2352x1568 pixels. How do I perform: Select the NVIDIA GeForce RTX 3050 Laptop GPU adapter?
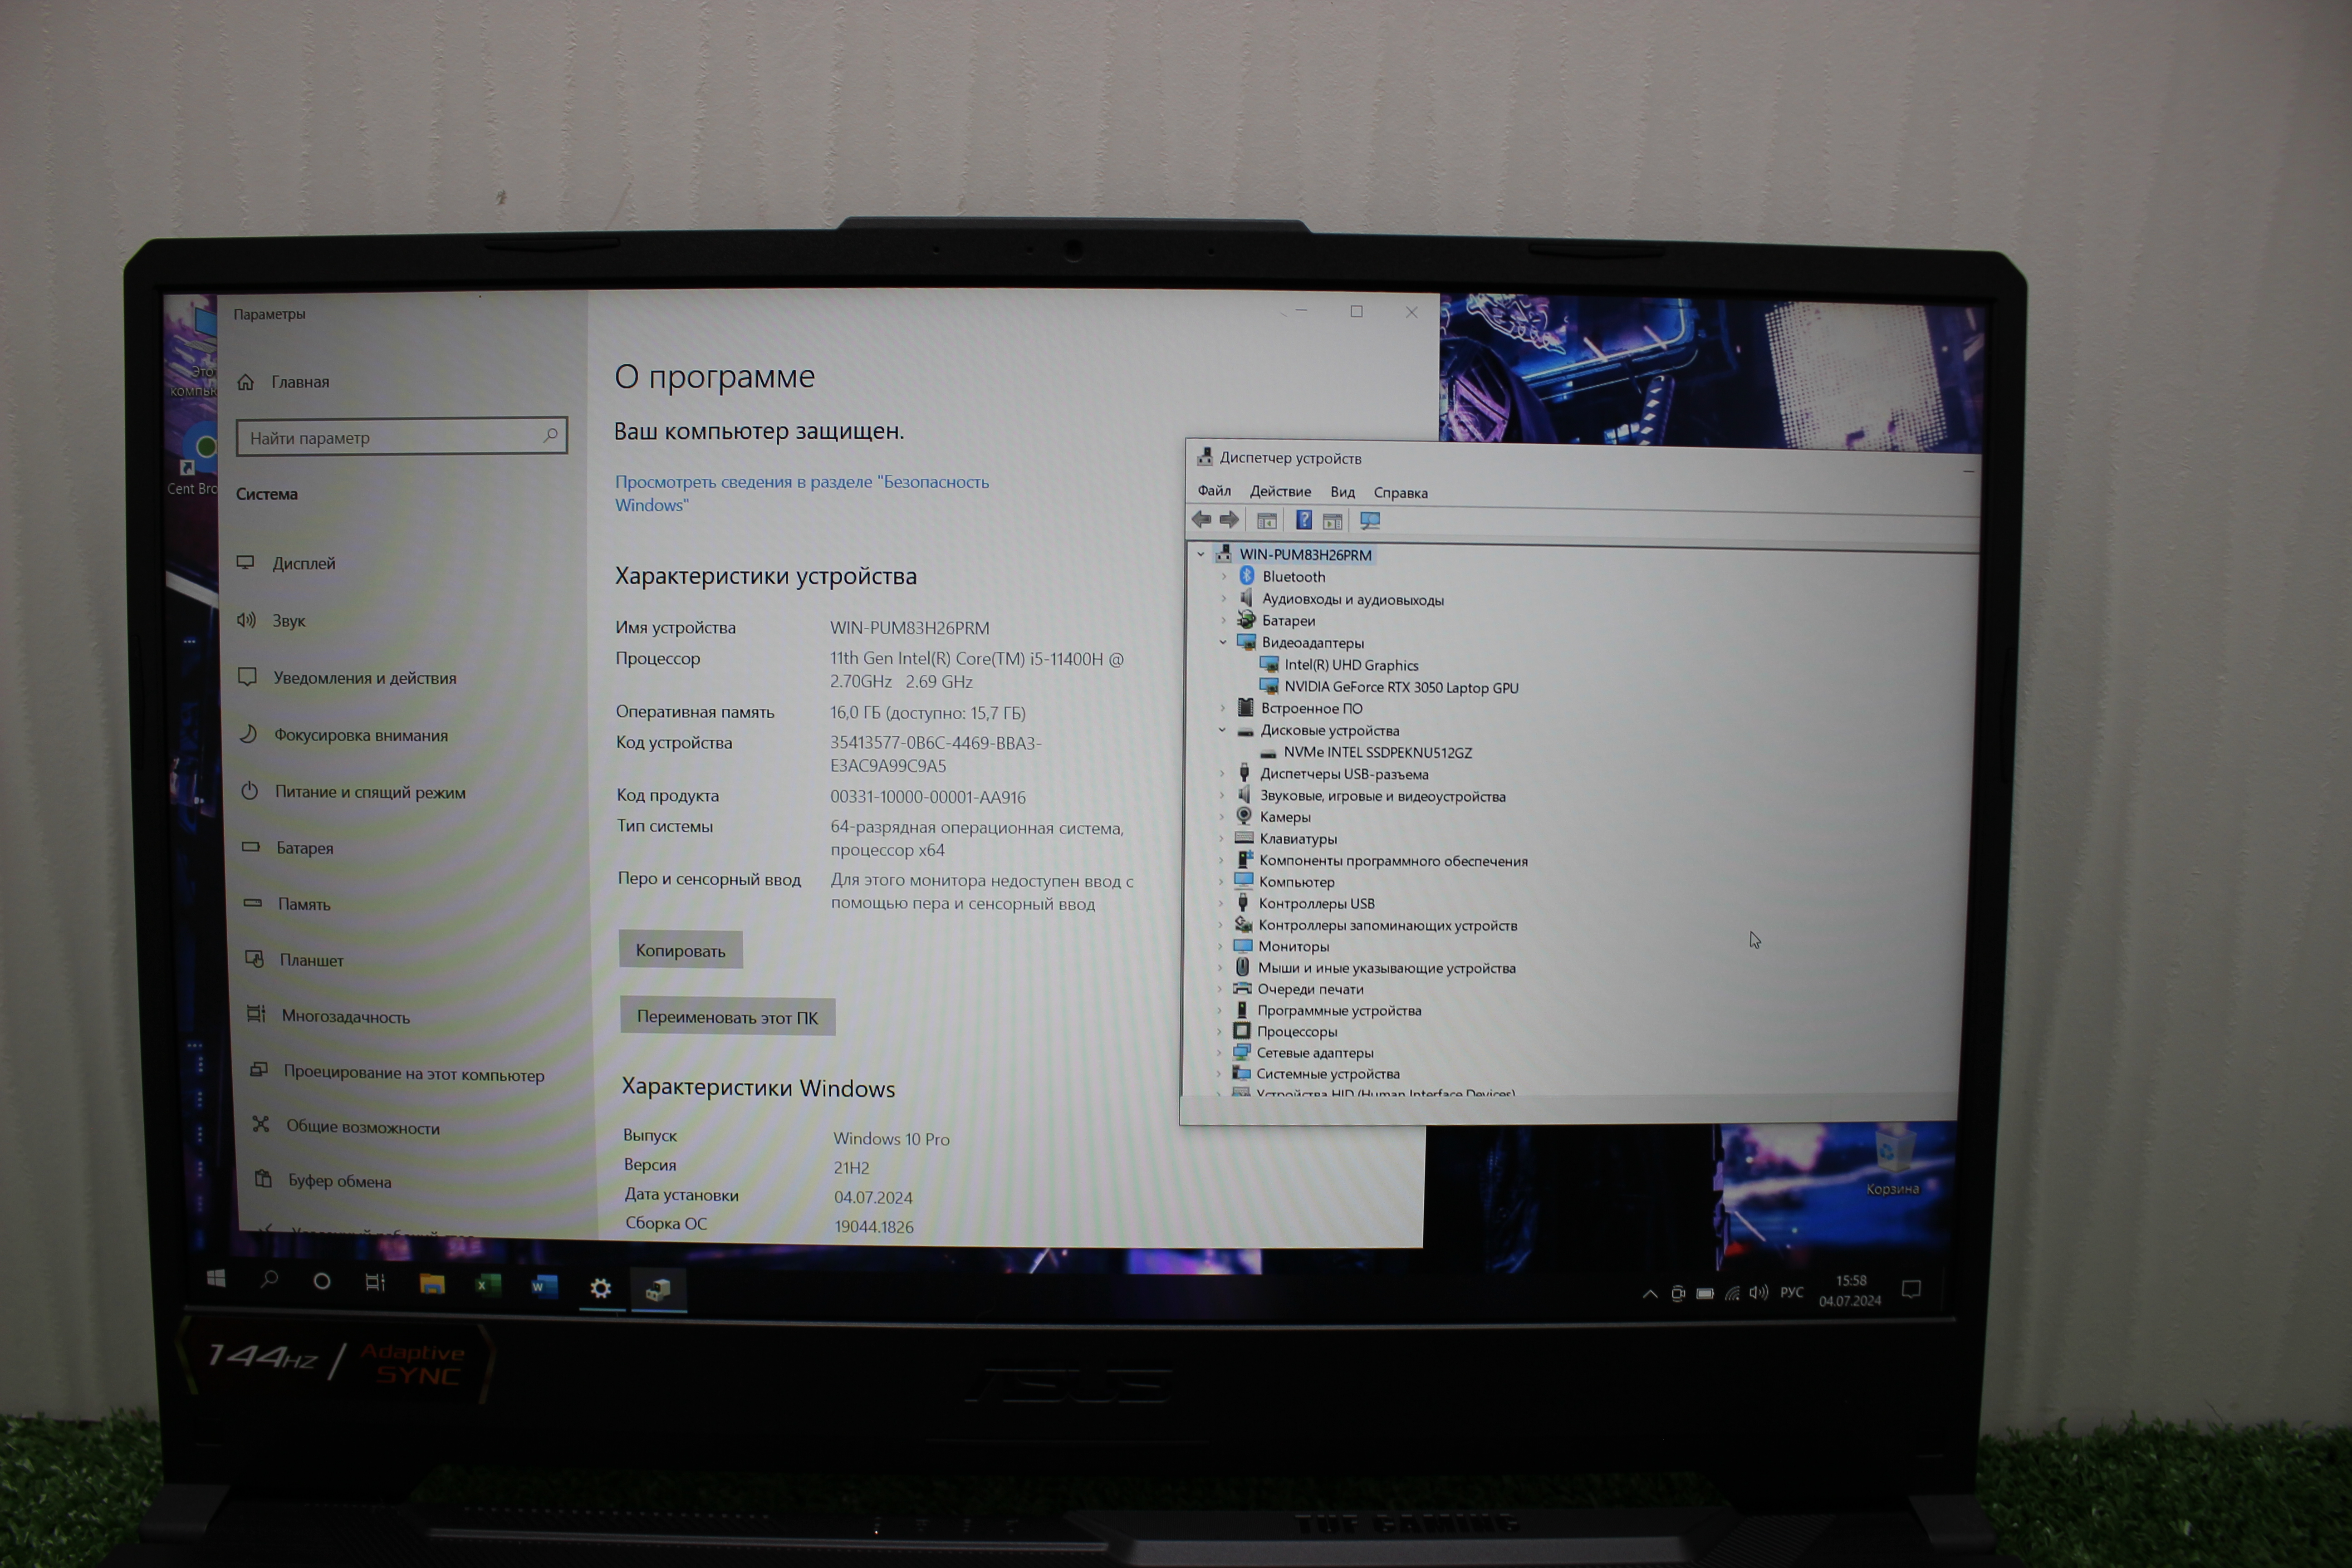pyautogui.click(x=1401, y=687)
